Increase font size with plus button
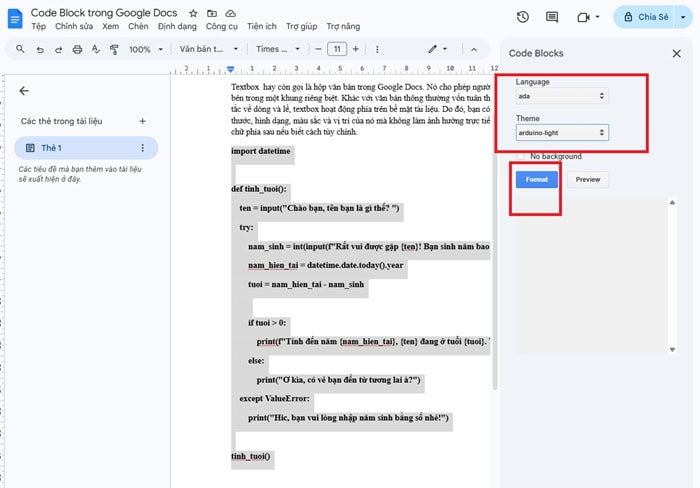Screen dimensions: 700x488 (x=356, y=49)
